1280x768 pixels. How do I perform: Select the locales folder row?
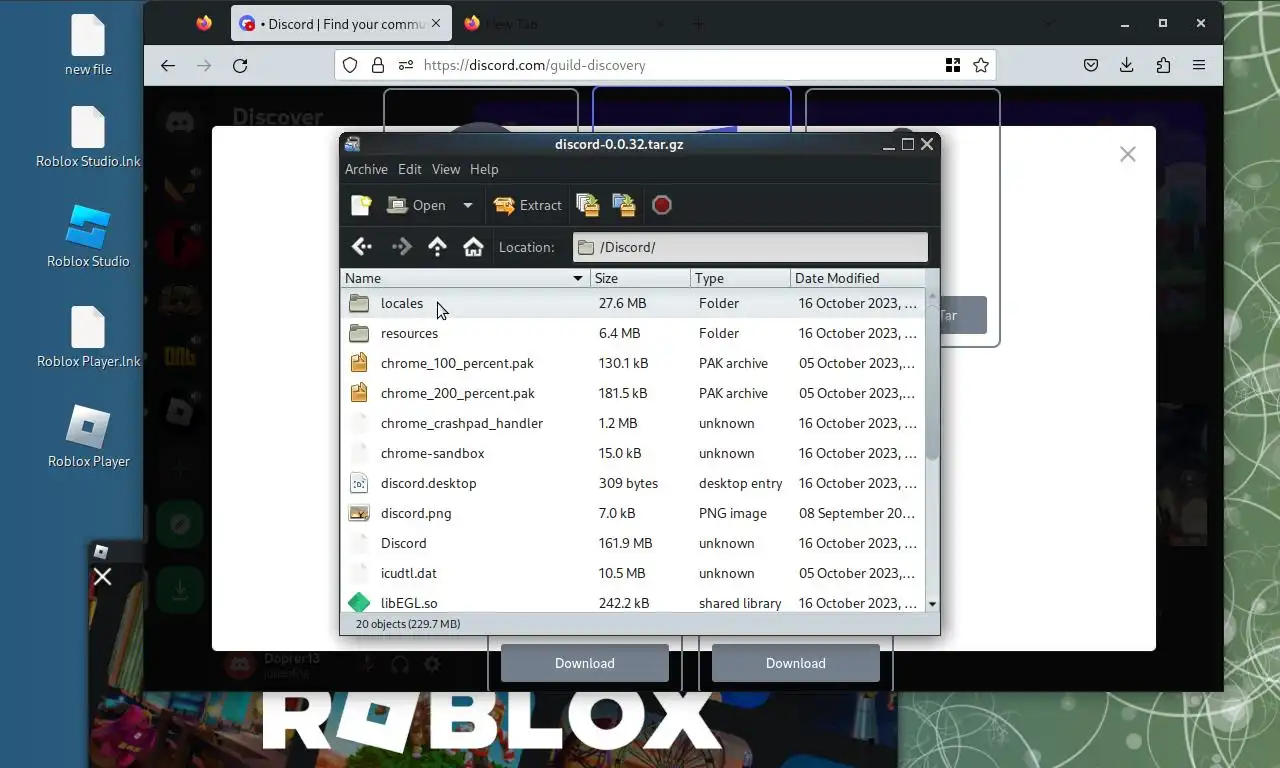click(x=633, y=303)
